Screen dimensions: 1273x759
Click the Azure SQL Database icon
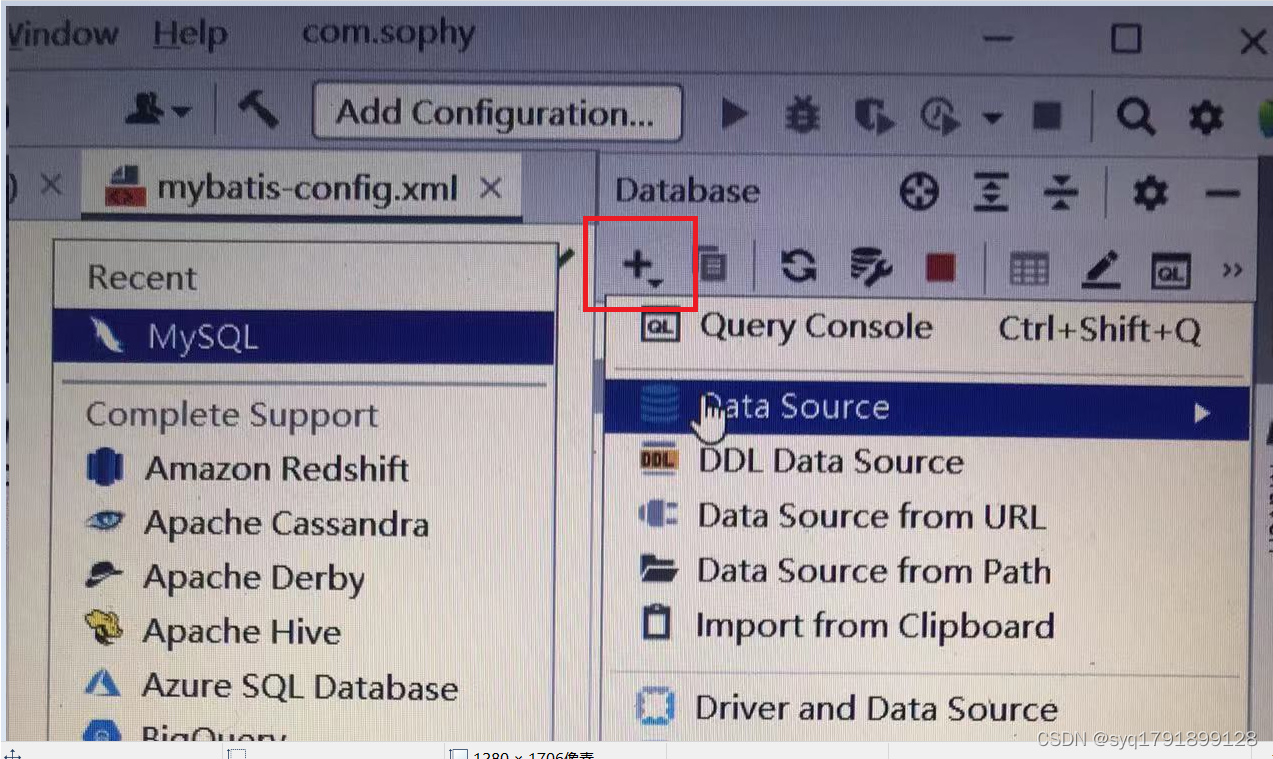tap(103, 685)
